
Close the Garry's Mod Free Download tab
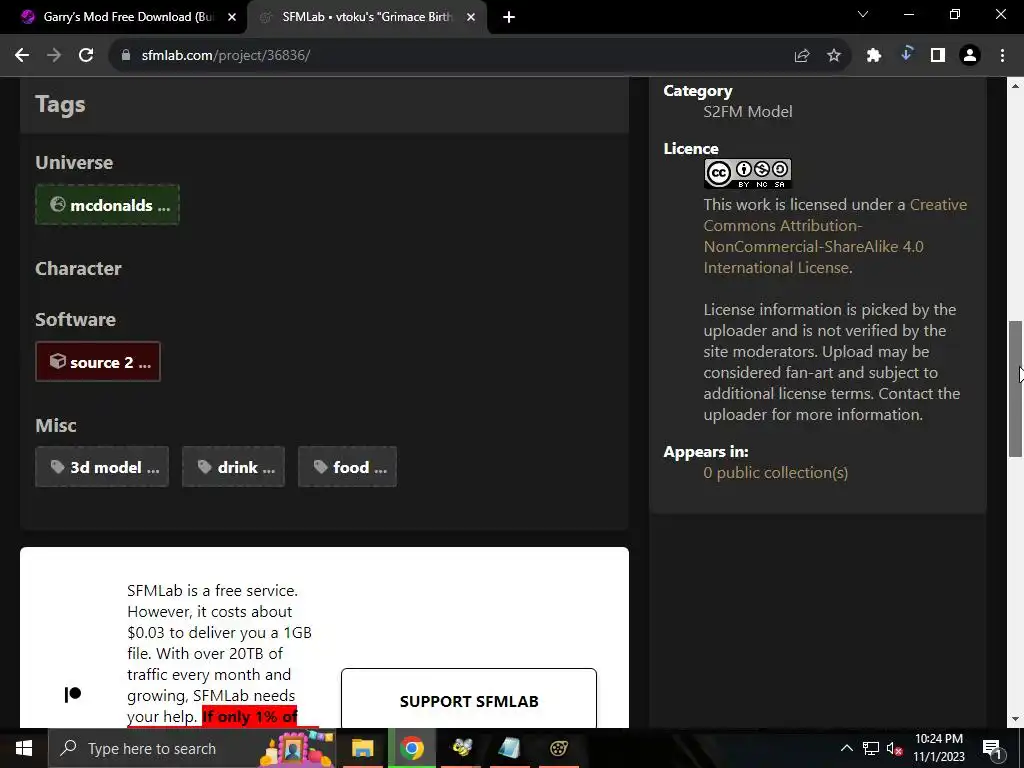[x=232, y=18]
